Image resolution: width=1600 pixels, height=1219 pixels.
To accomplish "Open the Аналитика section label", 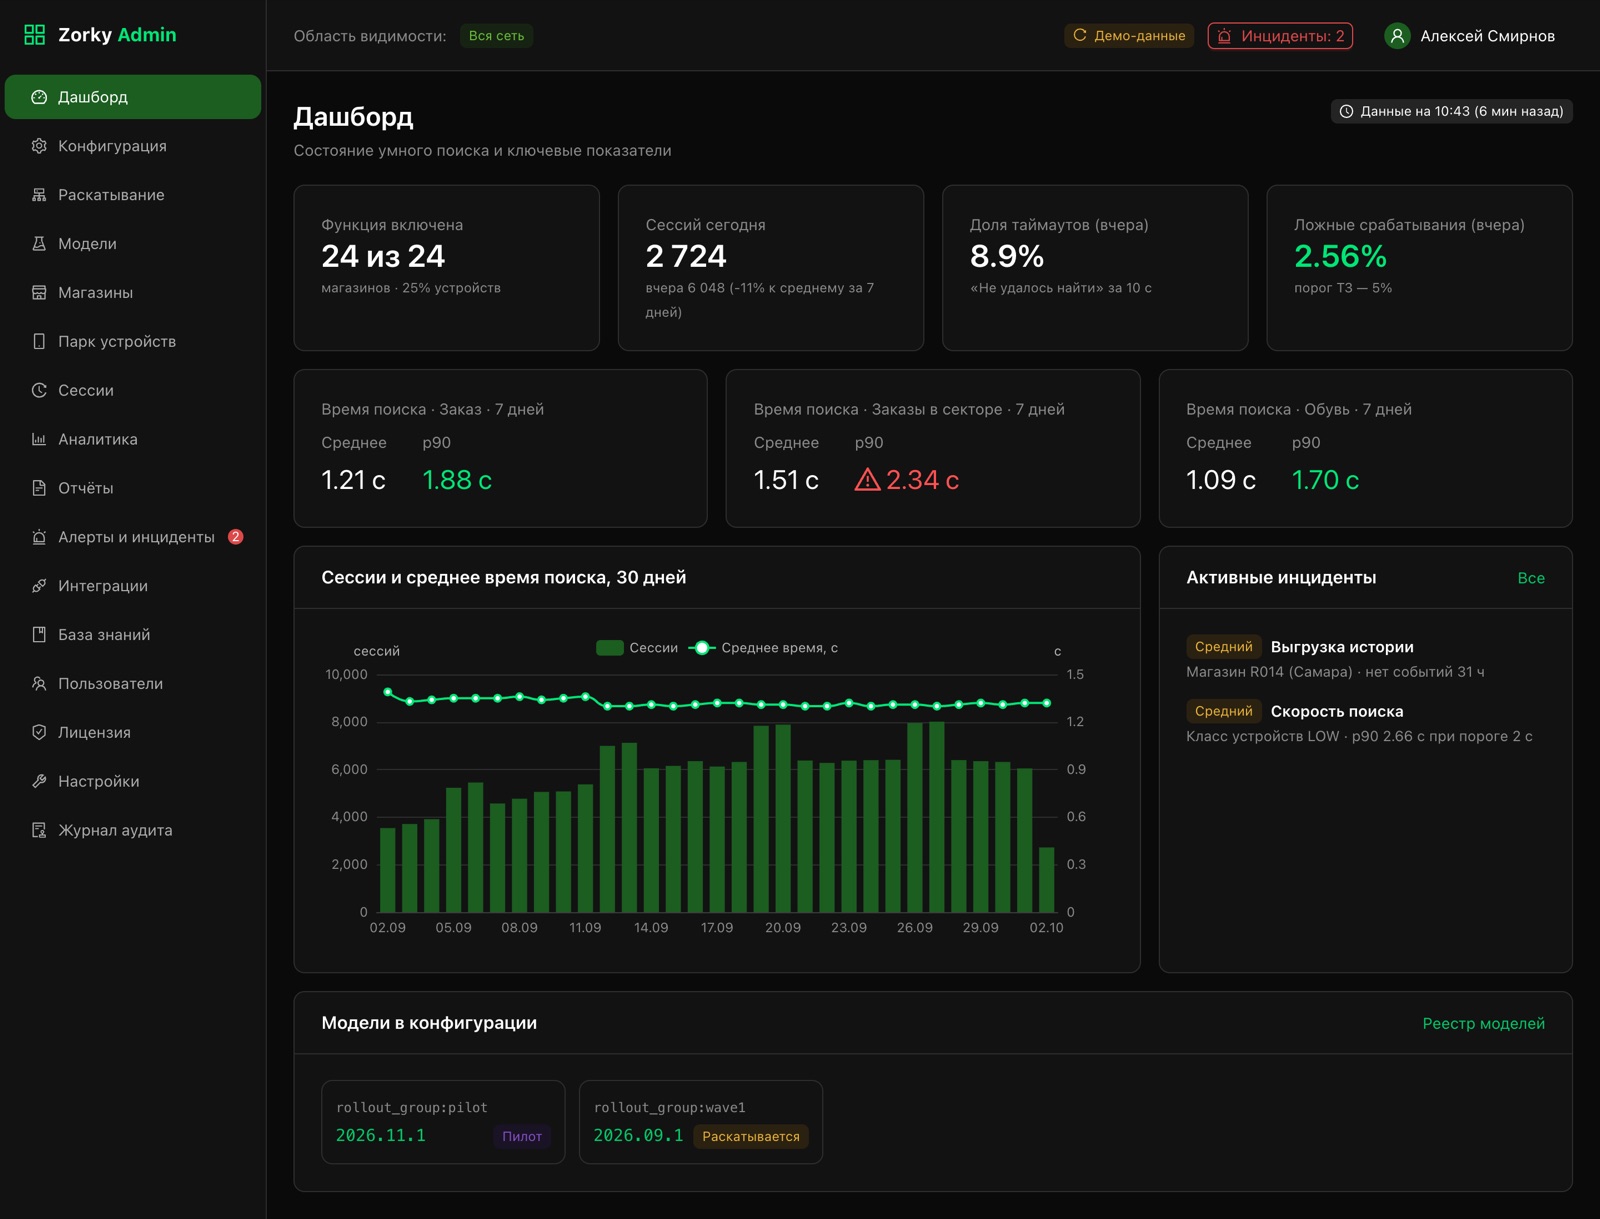I will point(98,439).
